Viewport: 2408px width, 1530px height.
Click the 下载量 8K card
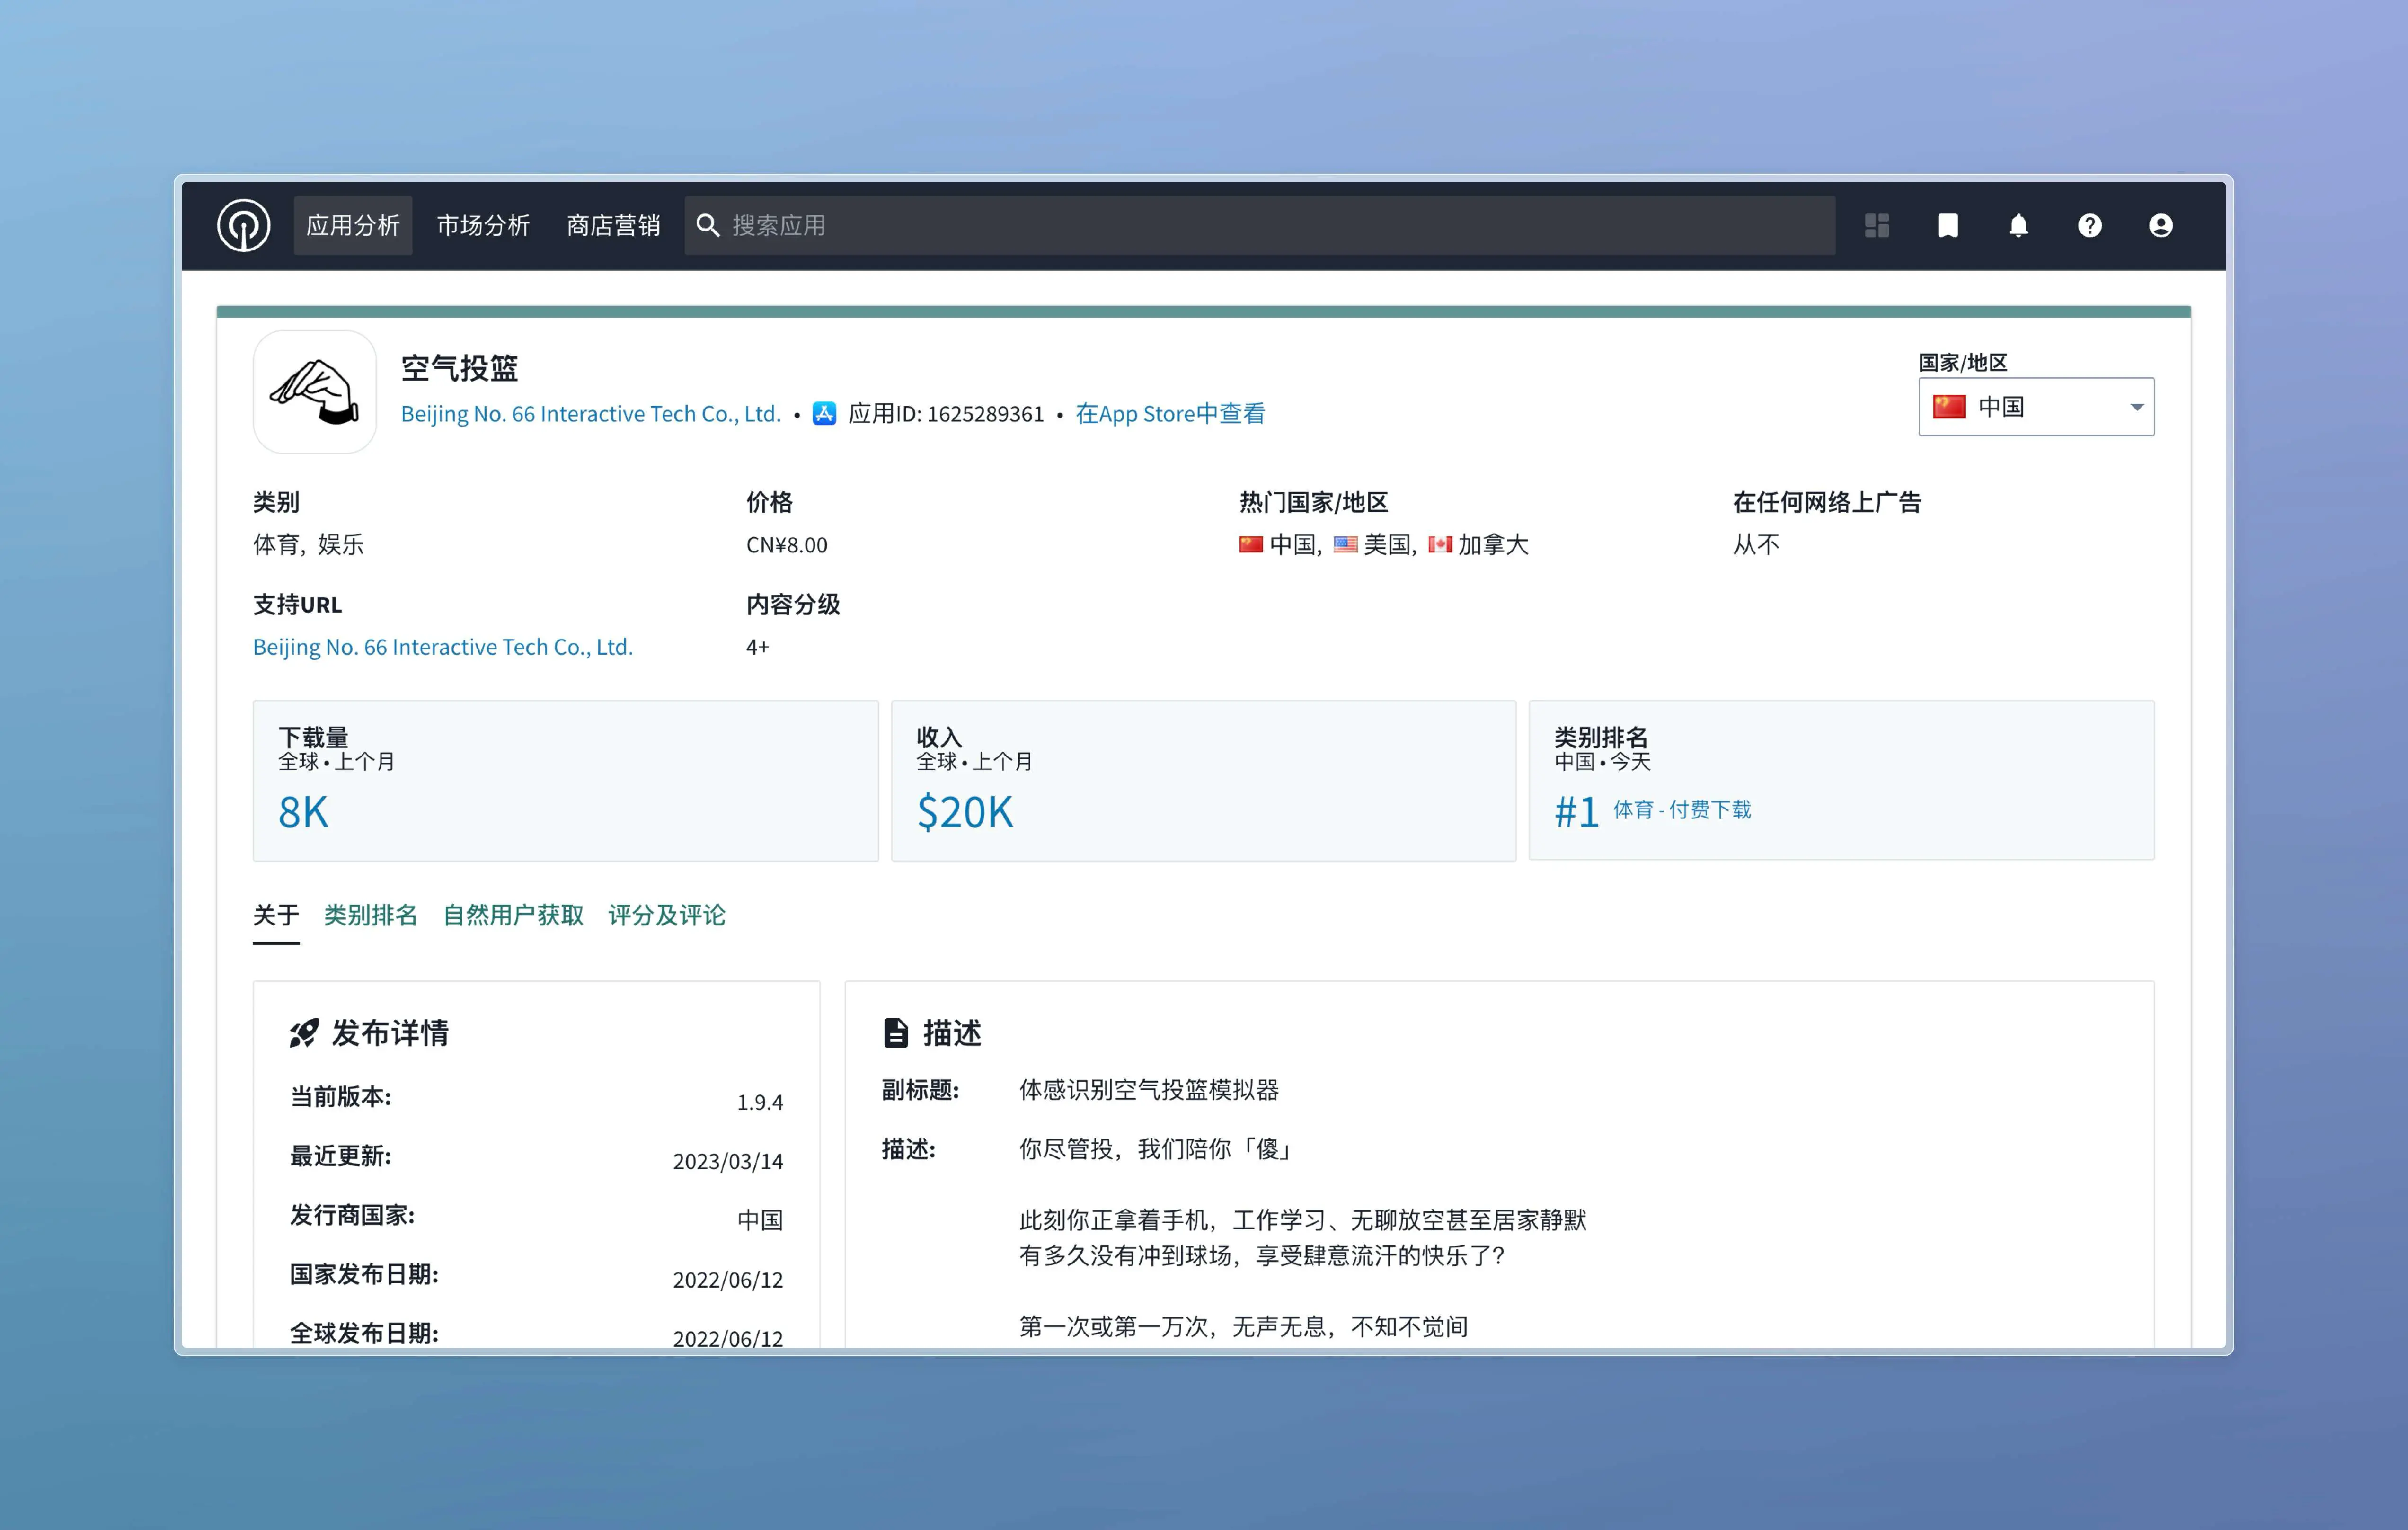coord(566,781)
